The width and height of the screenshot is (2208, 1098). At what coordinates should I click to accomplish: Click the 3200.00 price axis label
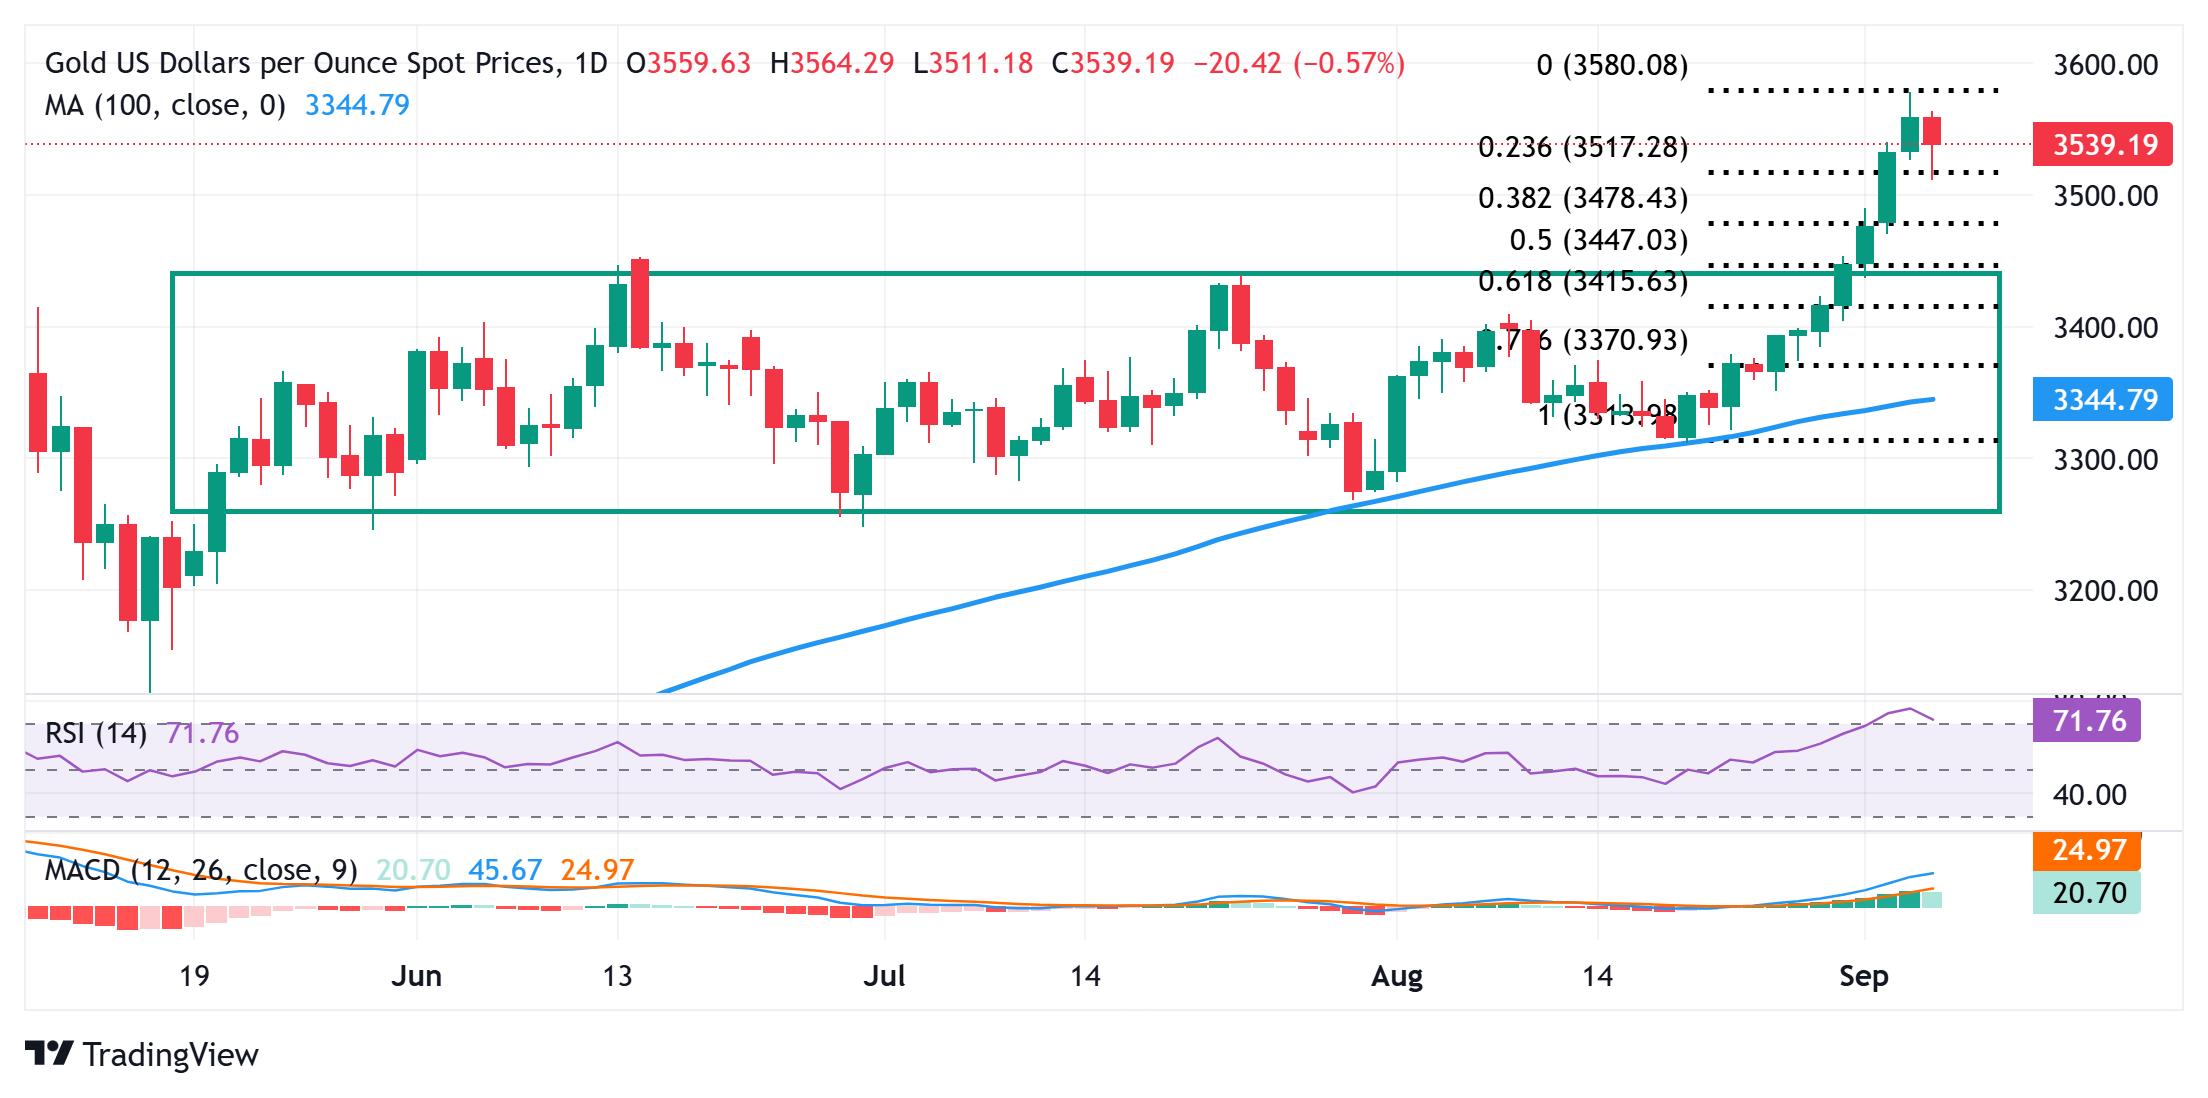(x=2105, y=591)
